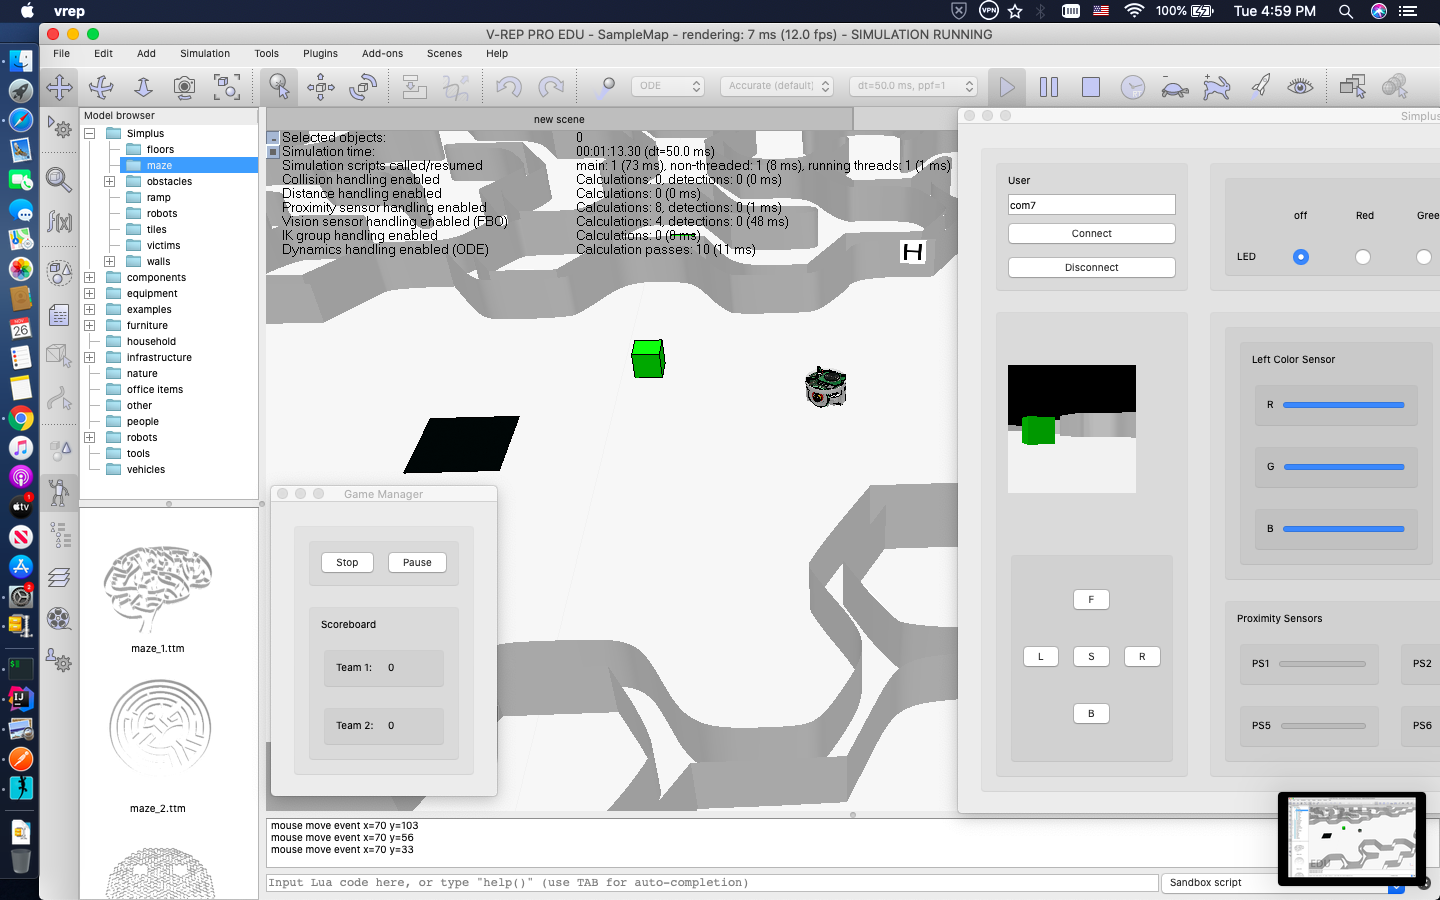Expand the obstacles folder
Image resolution: width=1440 pixels, height=900 pixels.
pyautogui.click(x=110, y=181)
